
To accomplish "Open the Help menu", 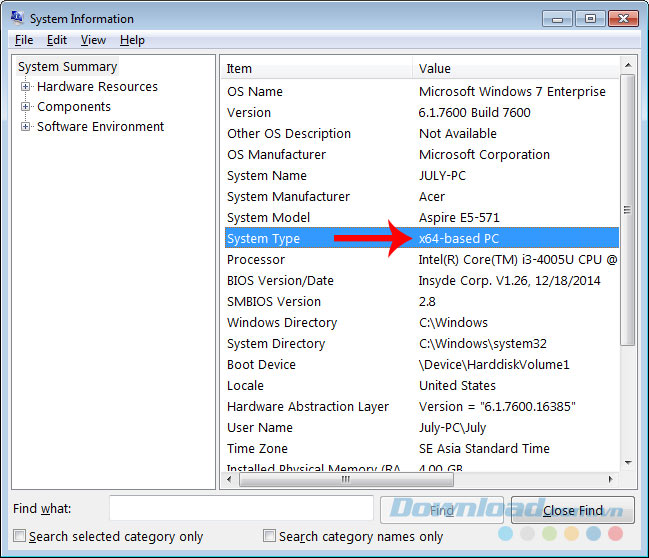I will coord(132,40).
